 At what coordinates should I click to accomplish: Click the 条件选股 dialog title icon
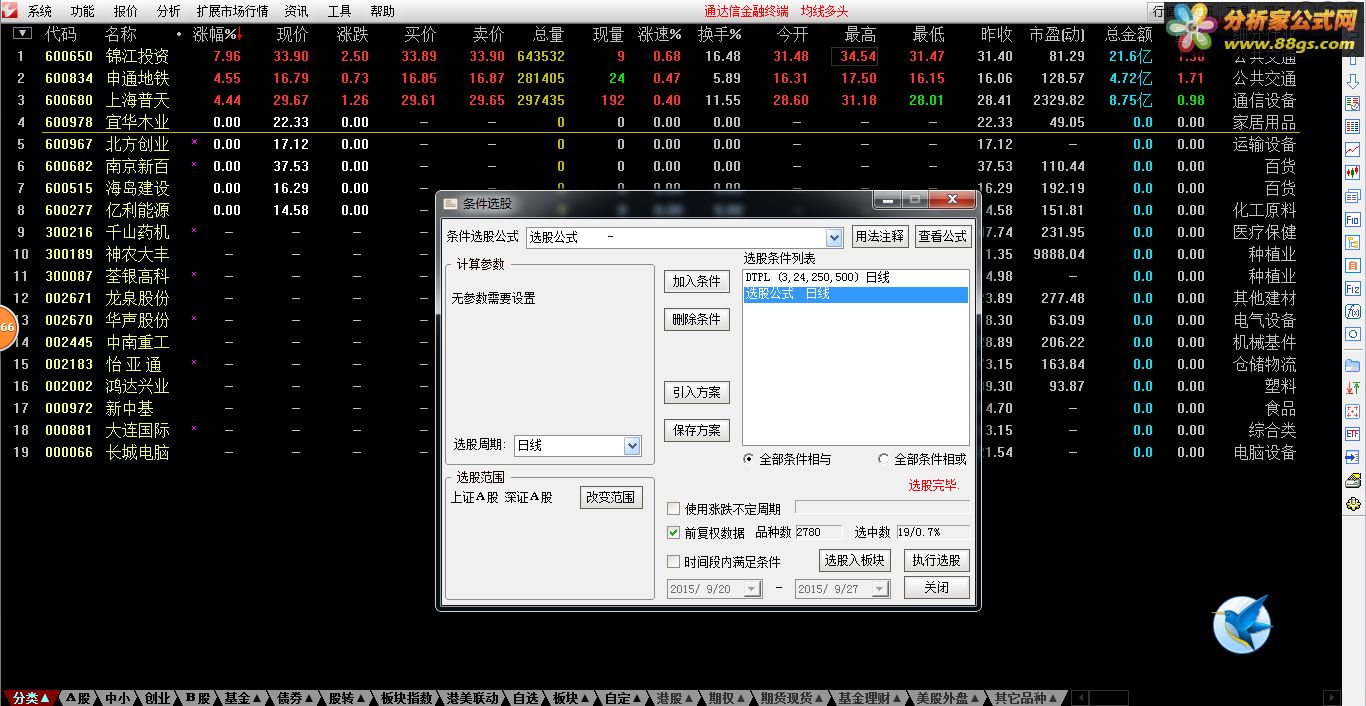coord(450,203)
